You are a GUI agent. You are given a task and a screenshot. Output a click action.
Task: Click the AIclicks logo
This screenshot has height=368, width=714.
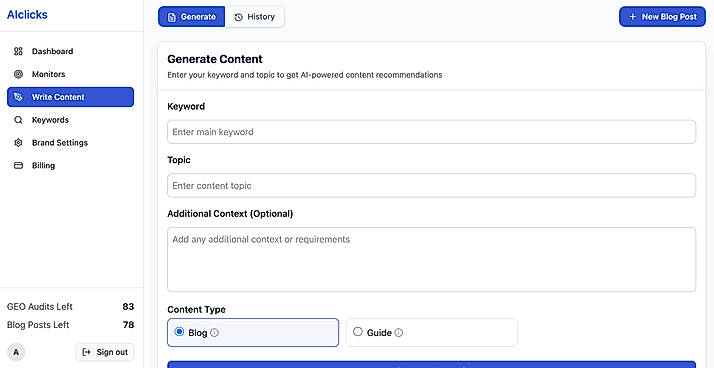click(27, 15)
